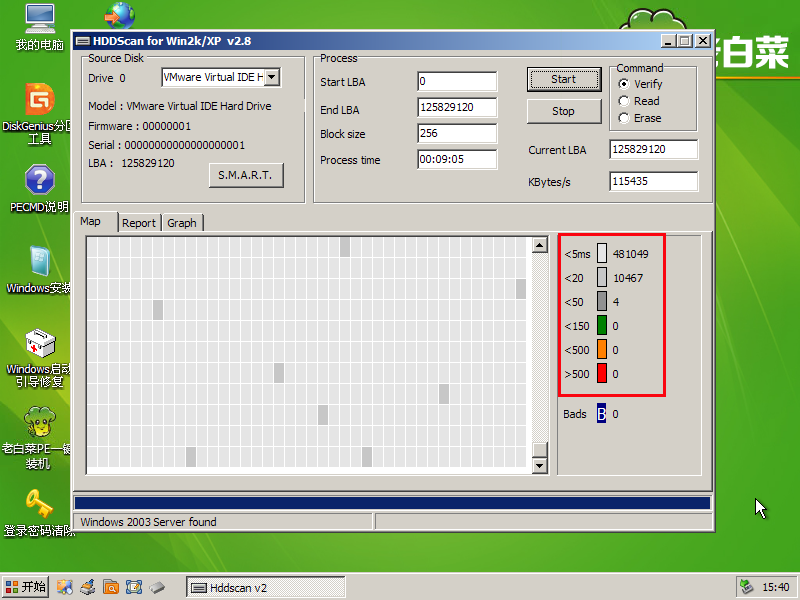
Task: Click the Start scan button
Action: tap(564, 79)
